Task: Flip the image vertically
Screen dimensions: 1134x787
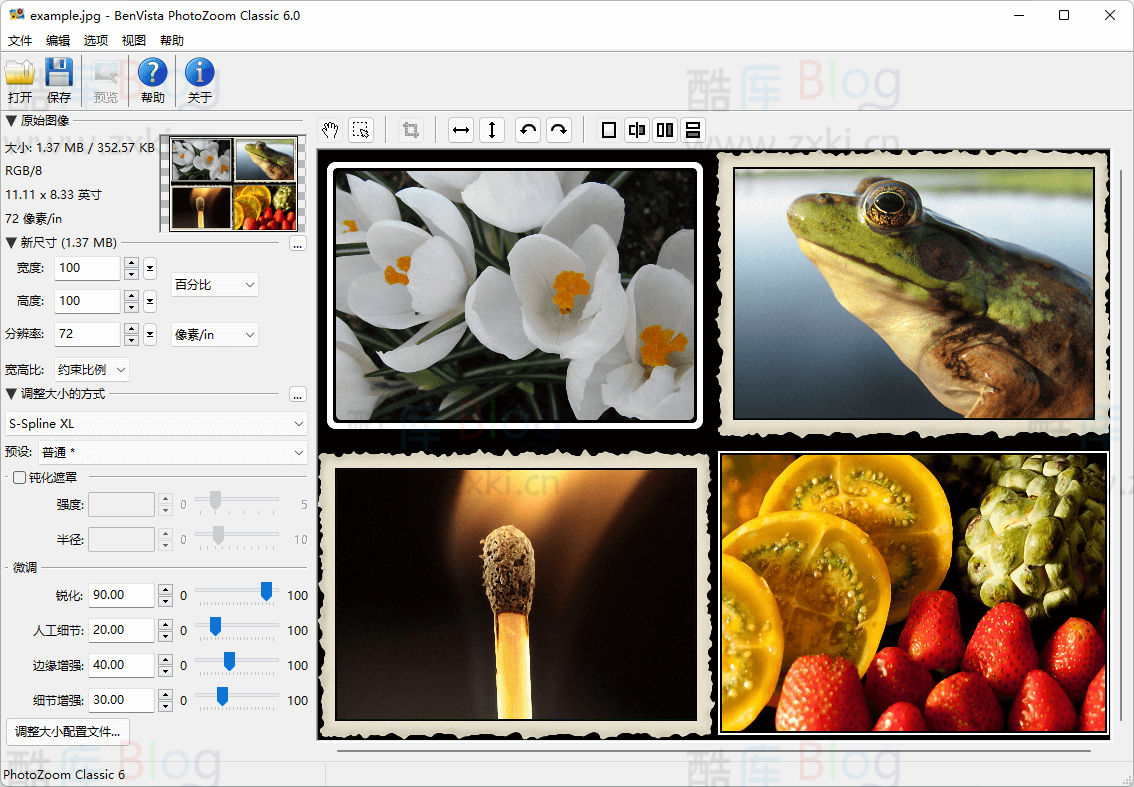Action: pos(491,130)
